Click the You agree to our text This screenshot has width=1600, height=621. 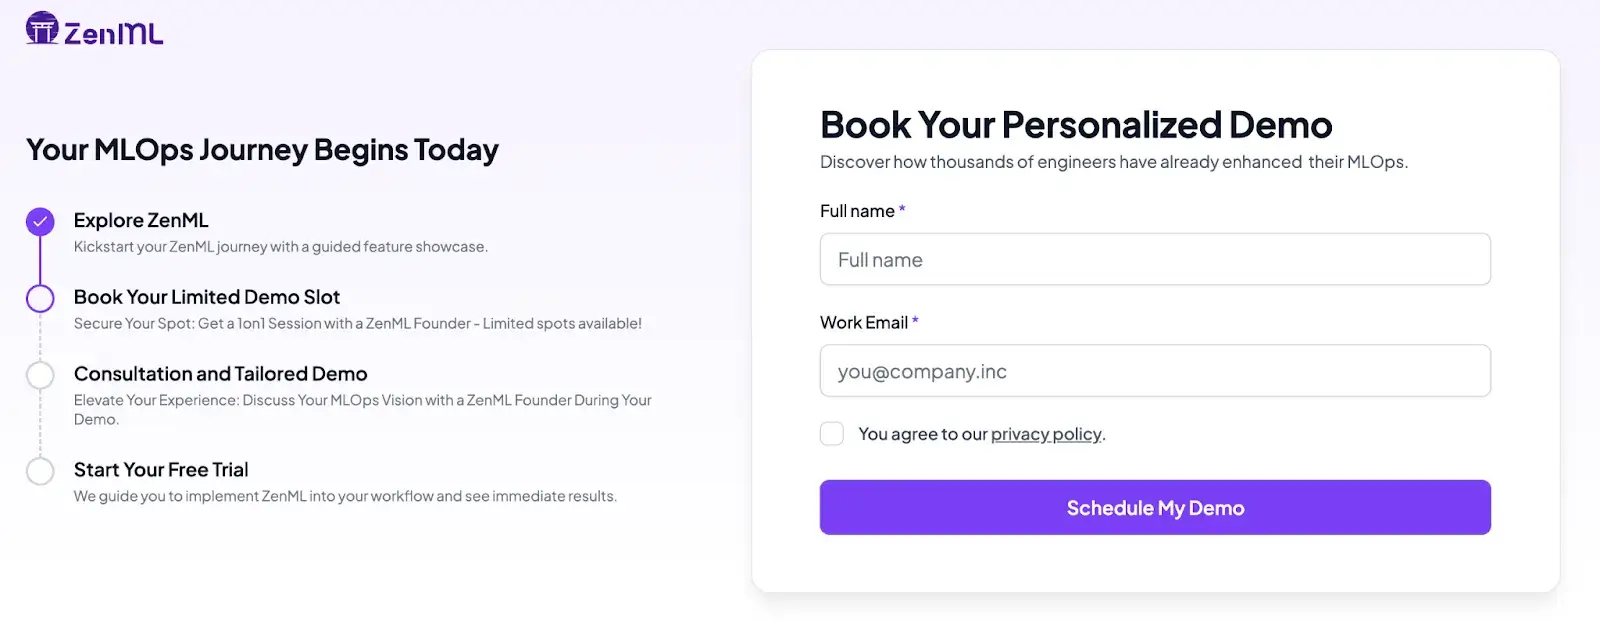pyautogui.click(x=922, y=434)
